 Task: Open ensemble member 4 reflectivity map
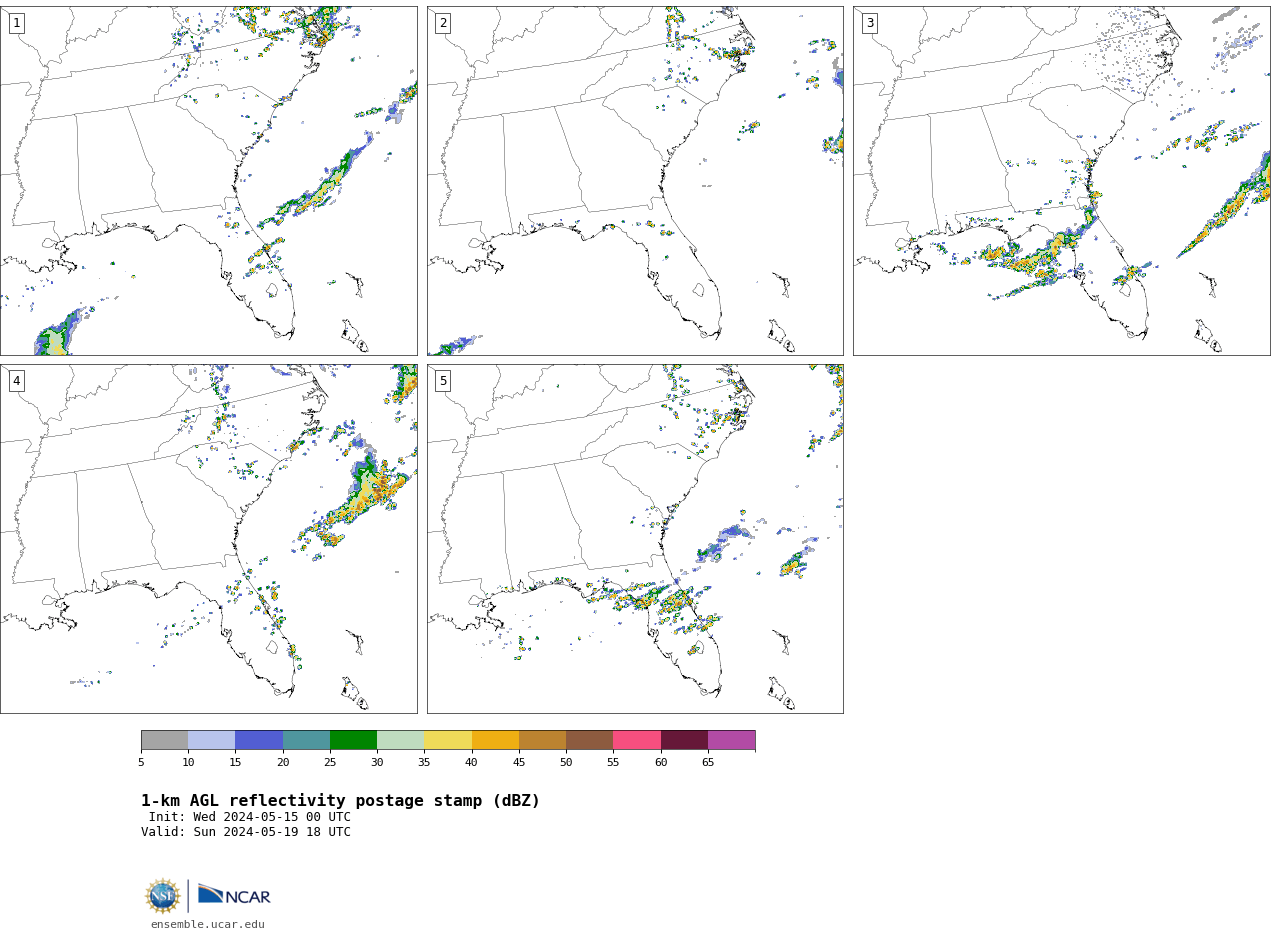tap(209, 539)
